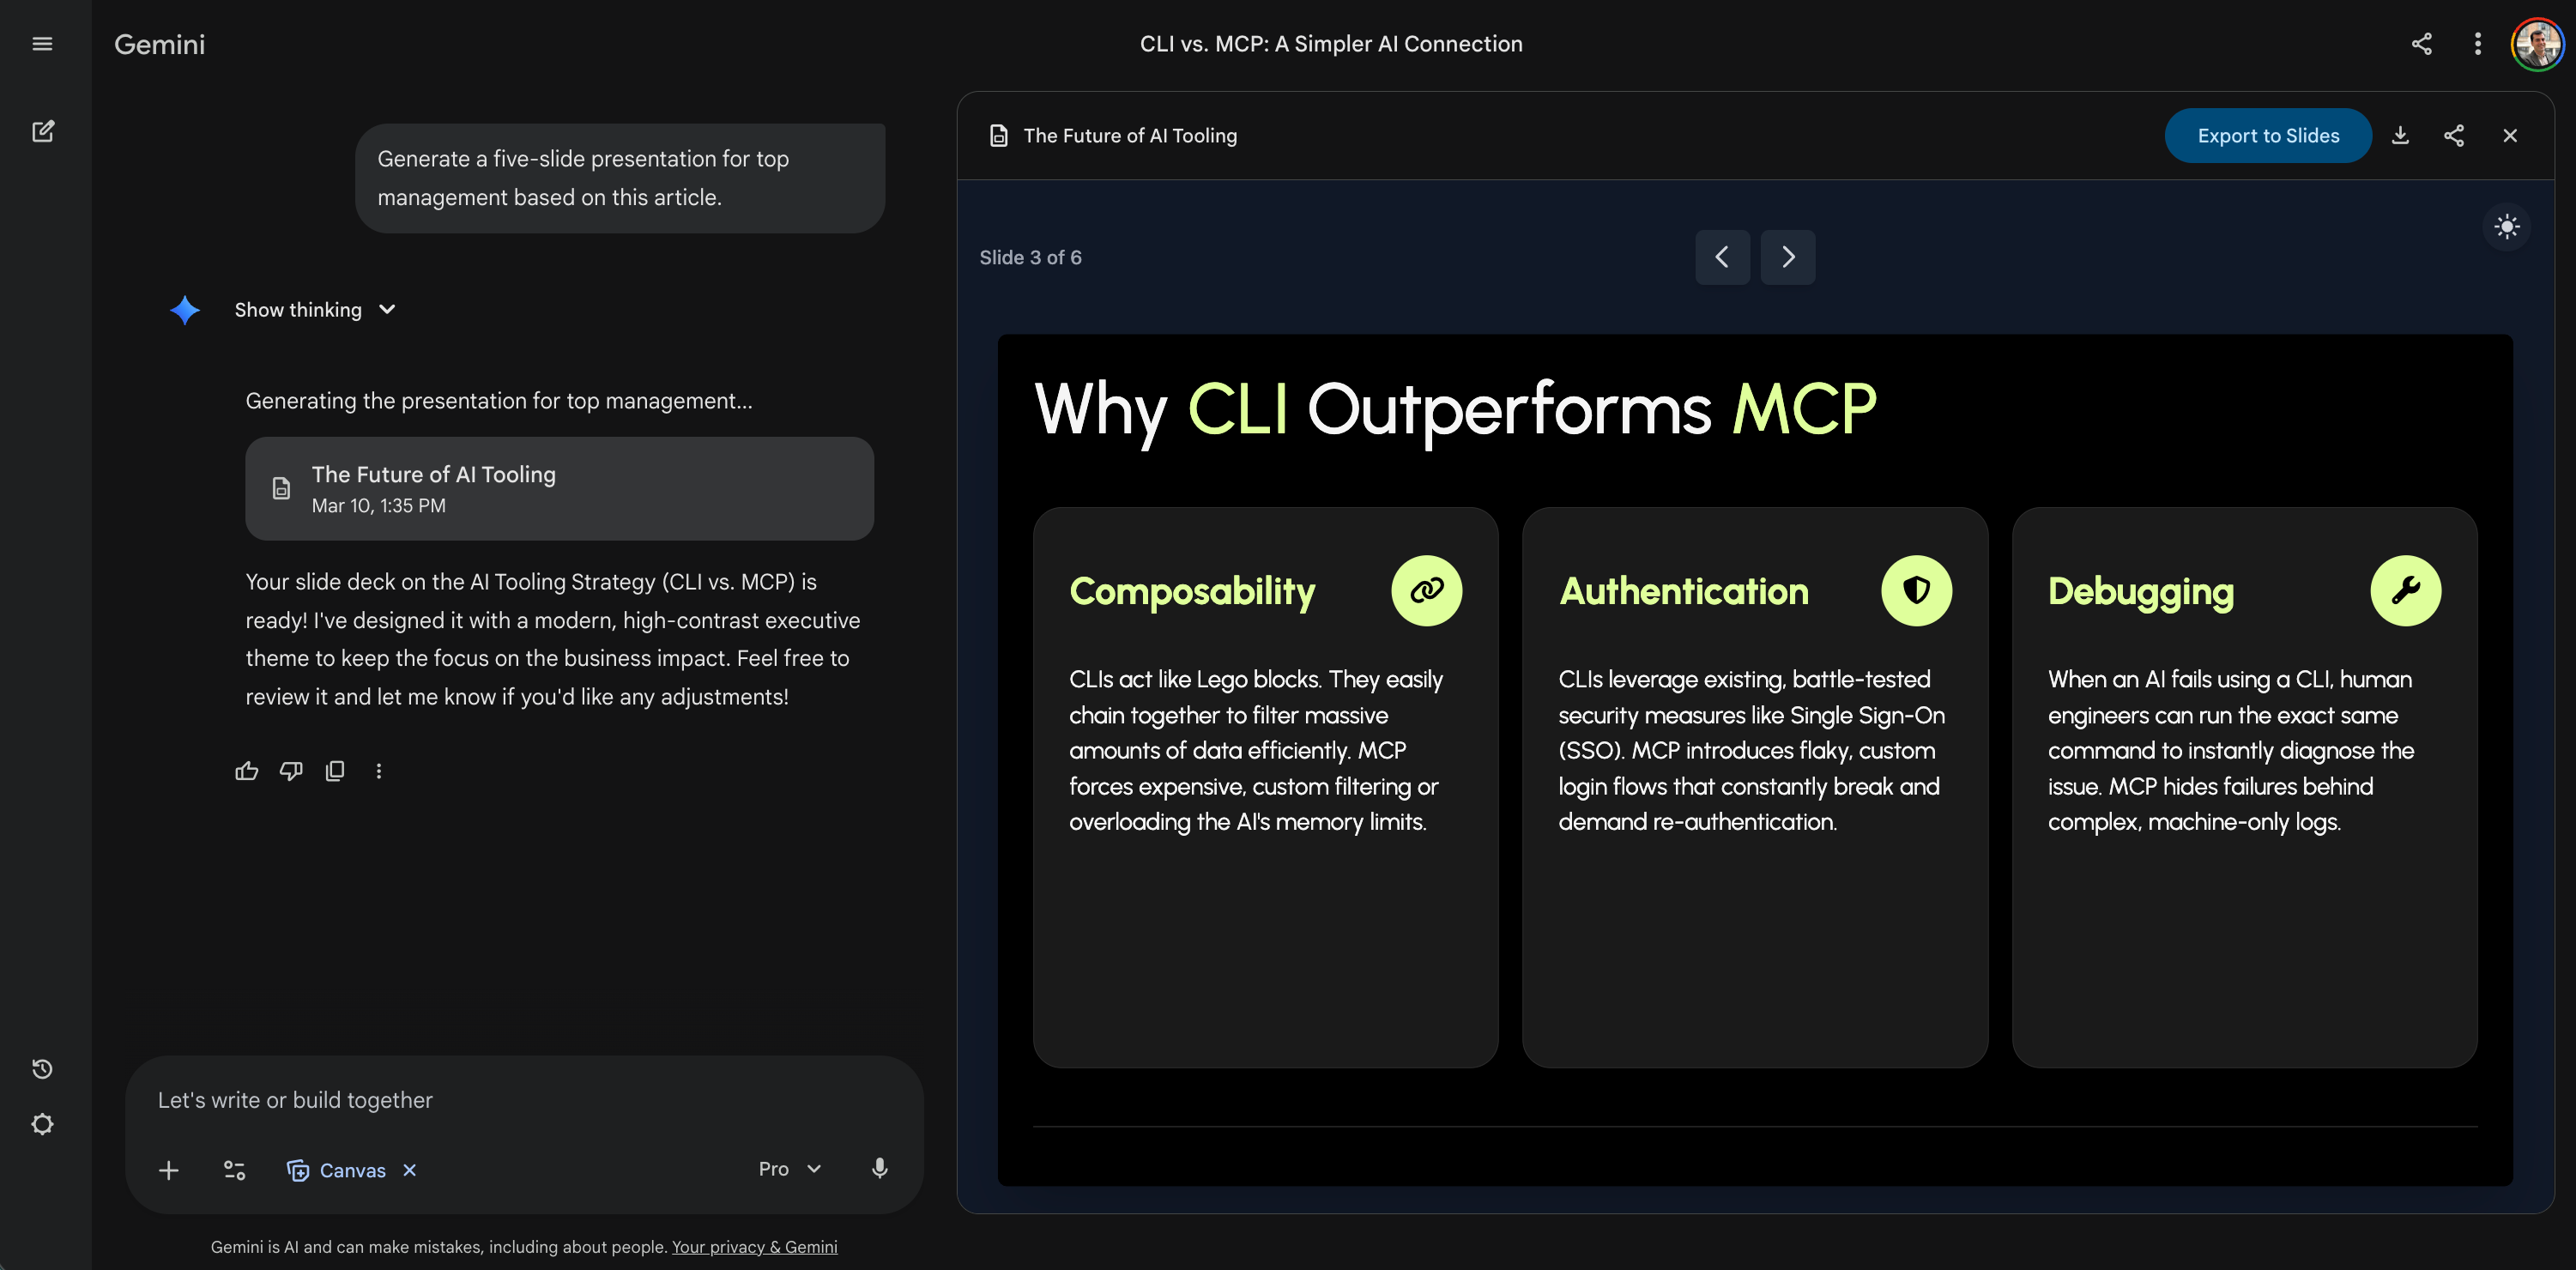
Task: Click the thumbs up good response icon
Action: [x=246, y=771]
